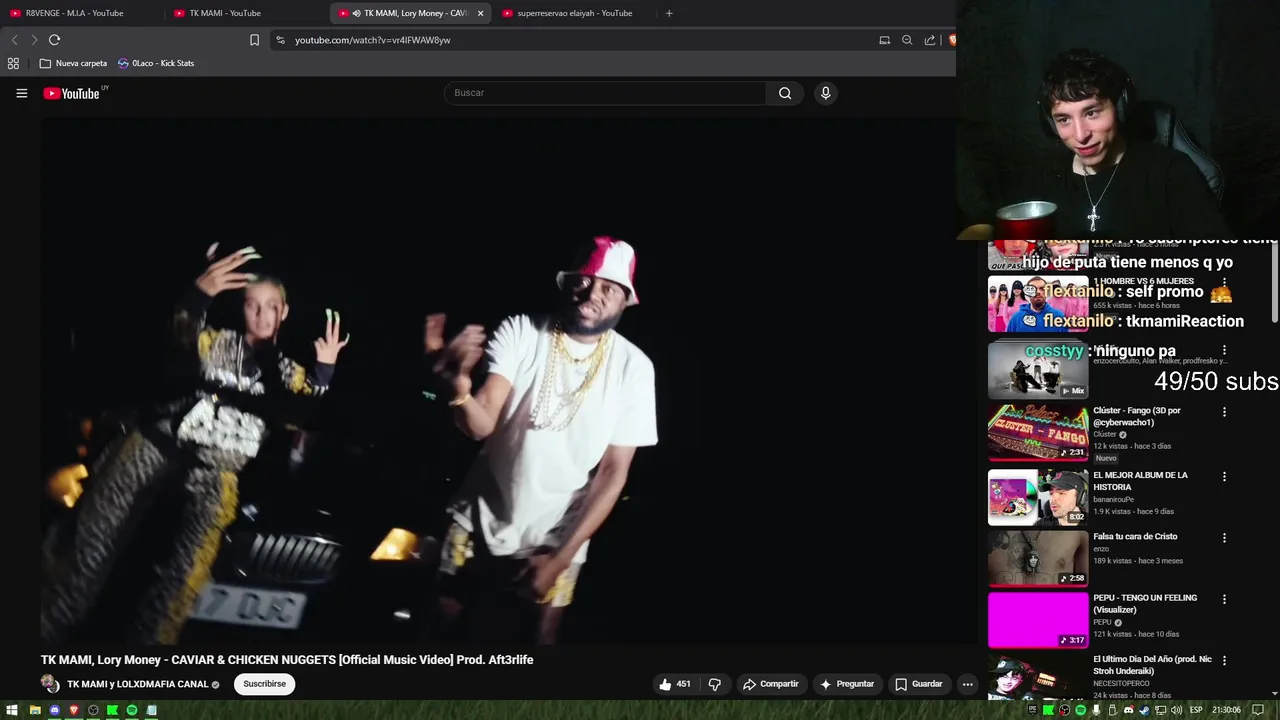This screenshot has width=1280, height=720.
Task: Dislike the video with thumbs-down icon
Action: pyautogui.click(x=714, y=684)
